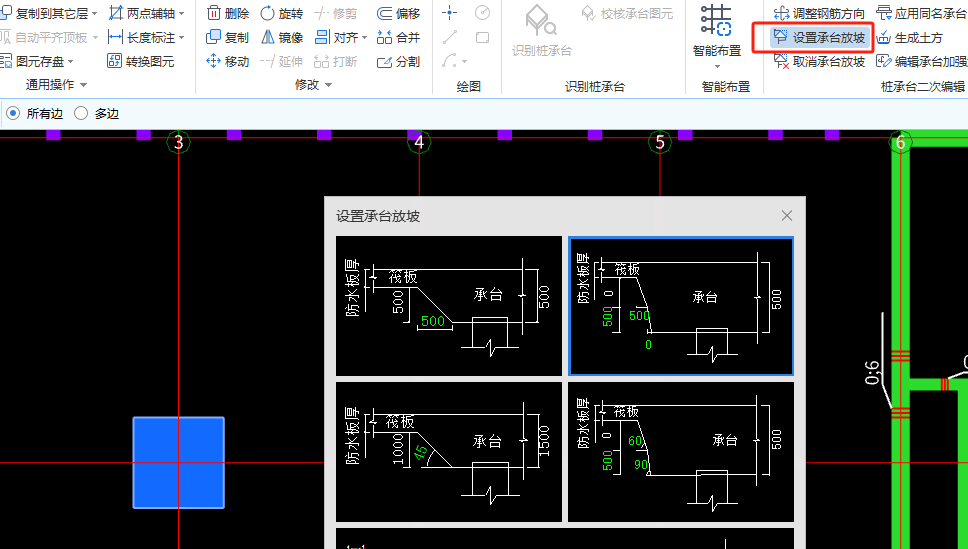The image size is (968, 549).
Task: Click 校核承台图元 tool
Action: pyautogui.click(x=627, y=13)
